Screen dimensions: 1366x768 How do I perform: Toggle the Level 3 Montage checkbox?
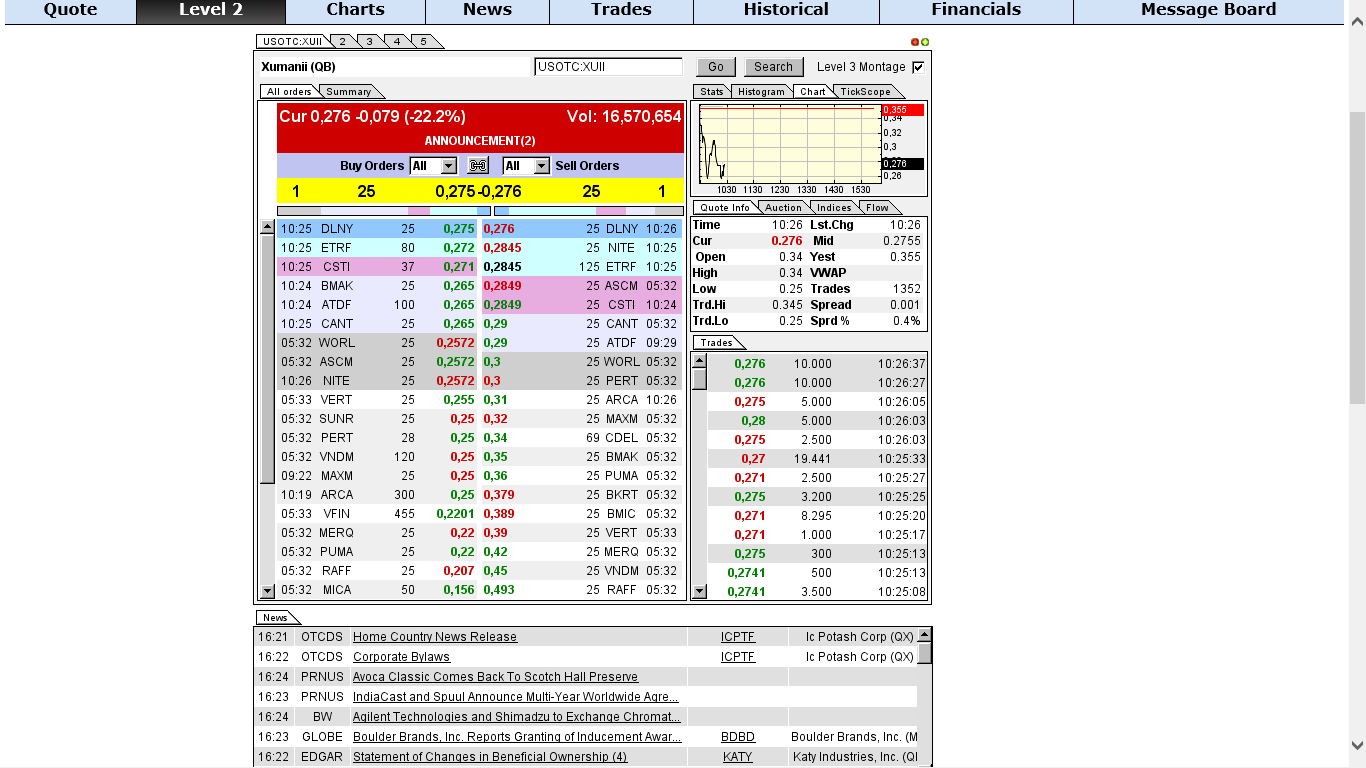click(x=918, y=67)
